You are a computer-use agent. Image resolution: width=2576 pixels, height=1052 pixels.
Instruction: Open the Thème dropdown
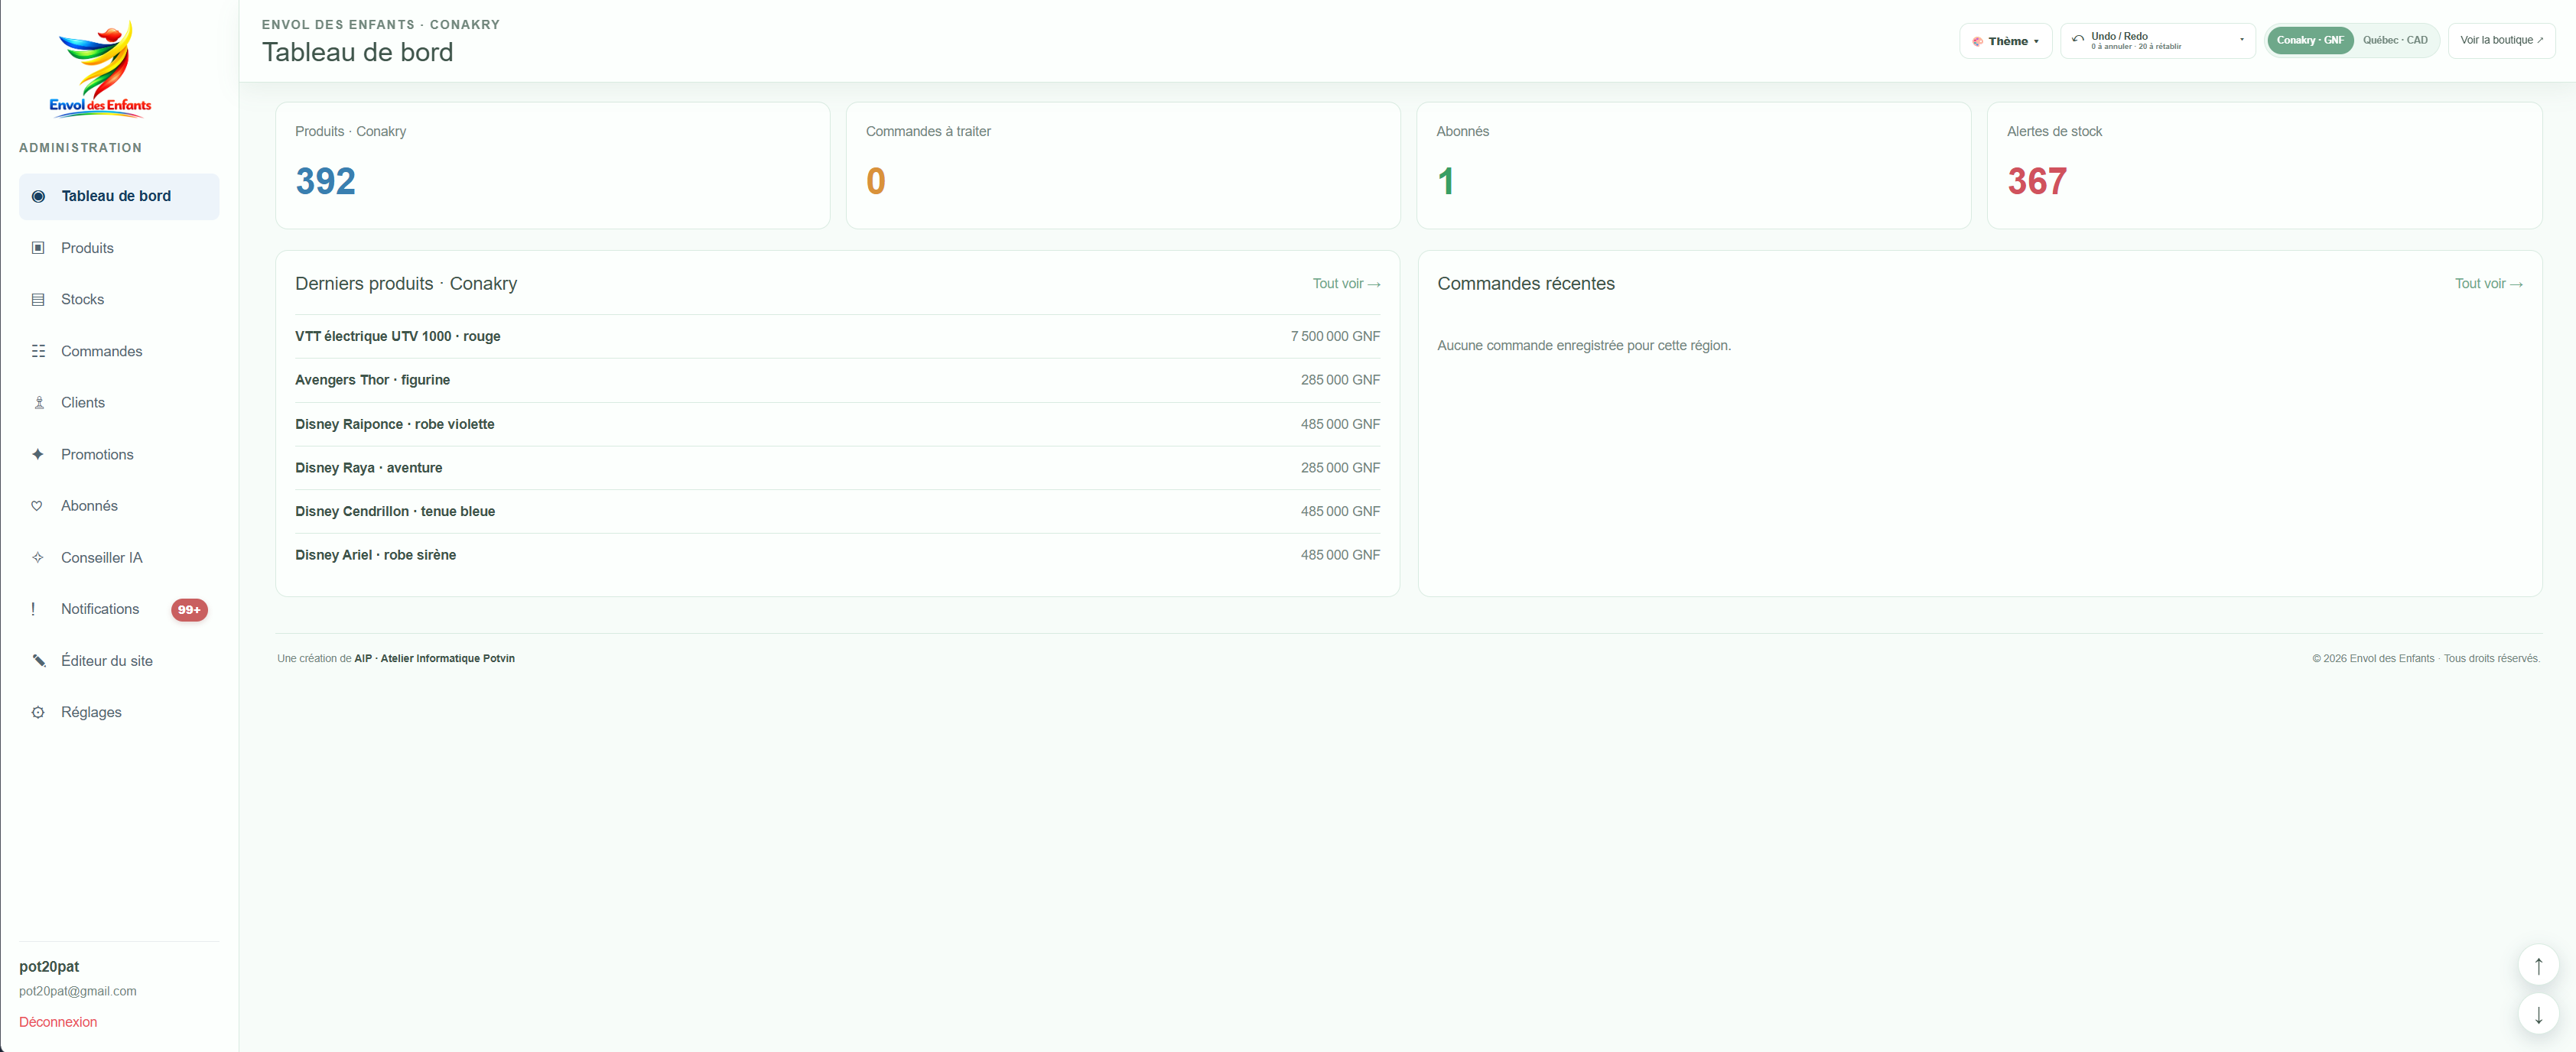(2005, 41)
